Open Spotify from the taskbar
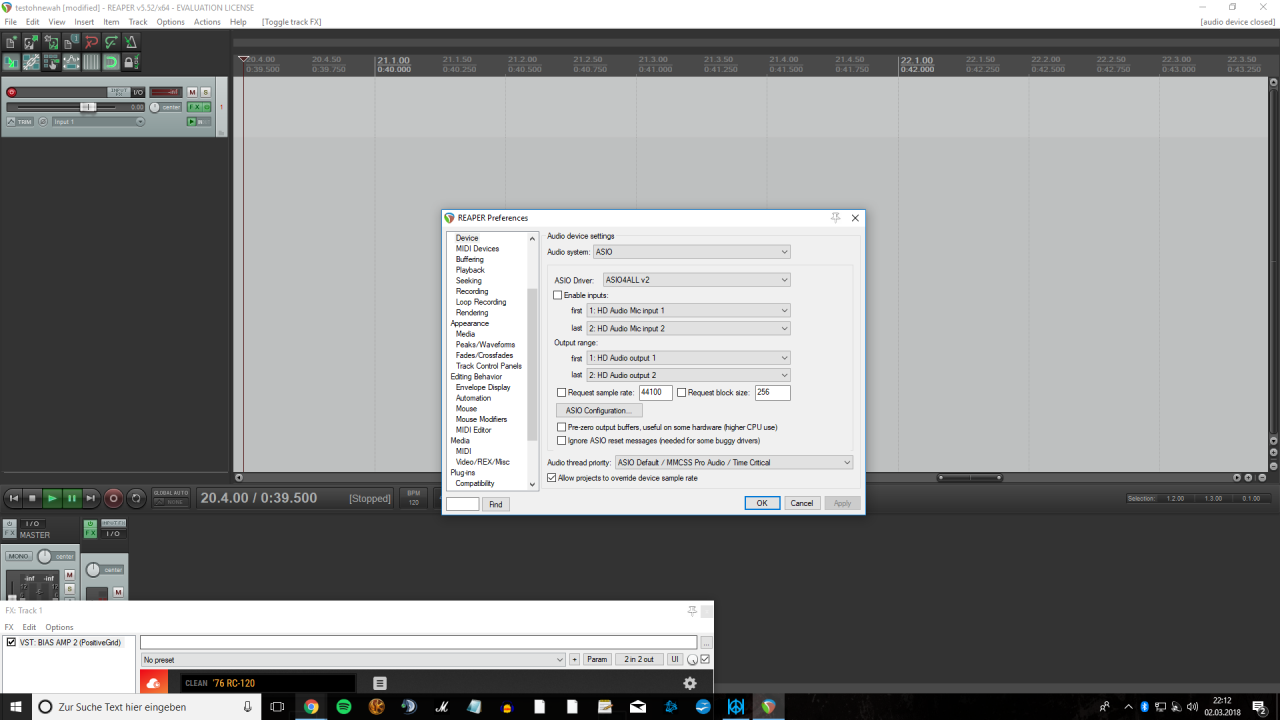This screenshot has height=720, width=1280. coord(344,707)
